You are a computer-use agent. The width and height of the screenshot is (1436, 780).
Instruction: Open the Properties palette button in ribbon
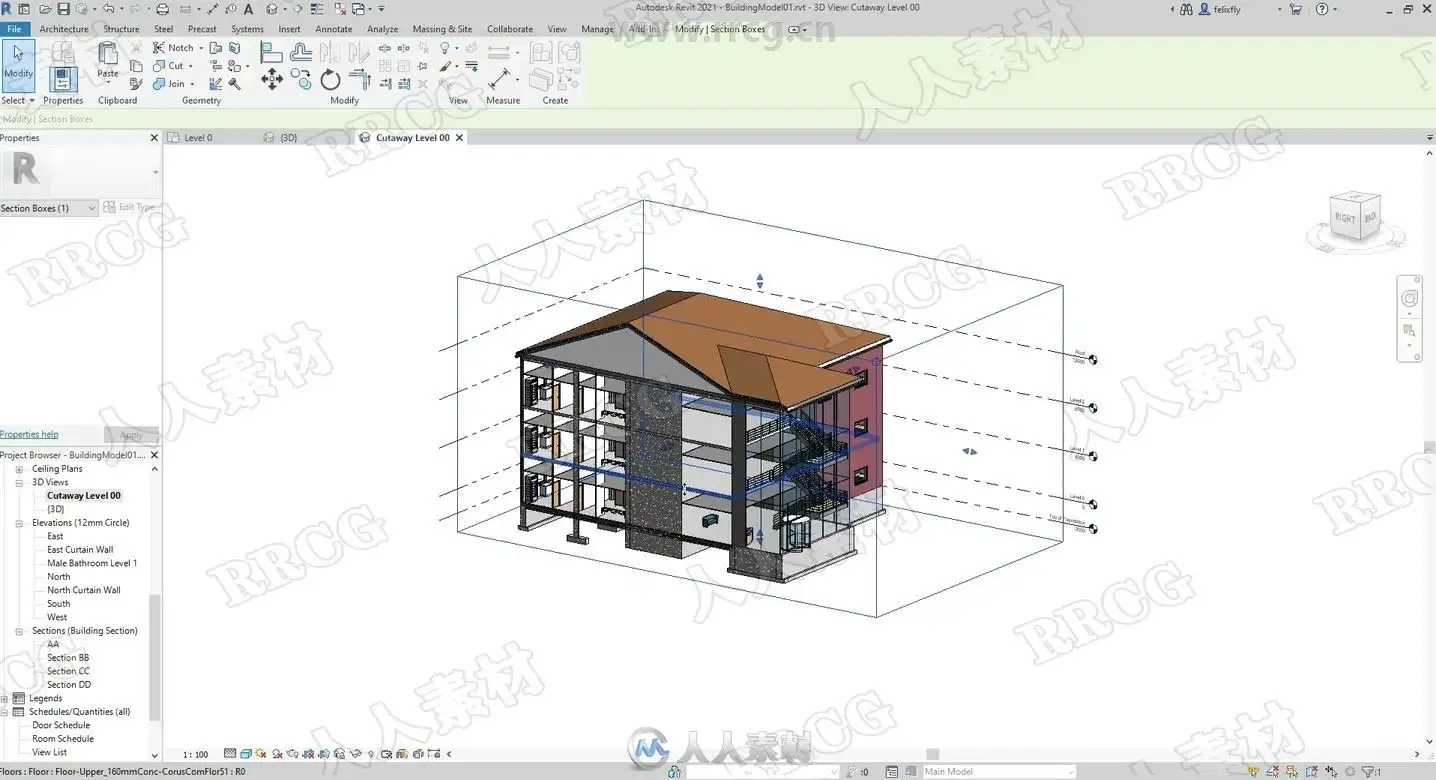(63, 79)
